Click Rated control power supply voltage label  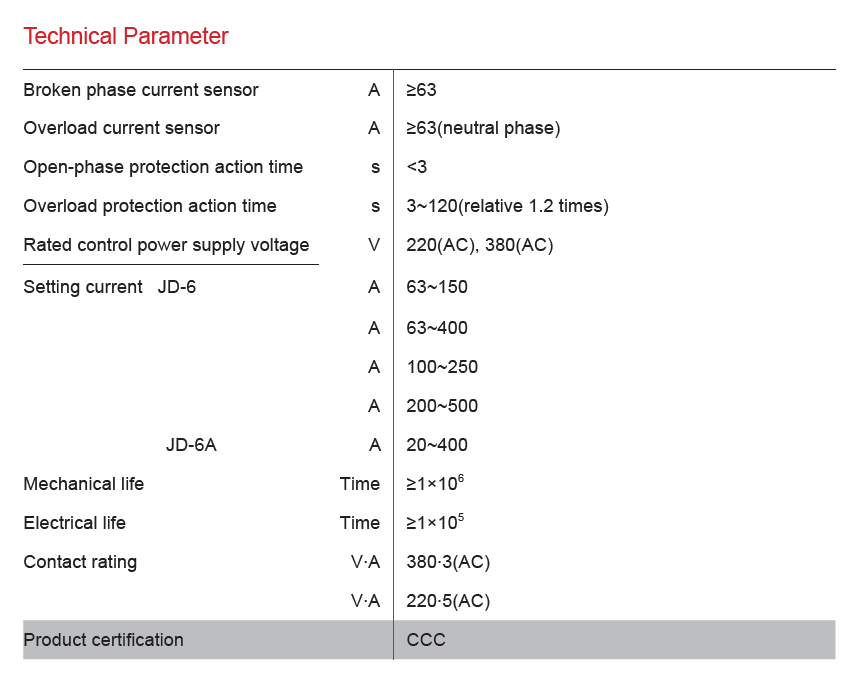click(166, 245)
